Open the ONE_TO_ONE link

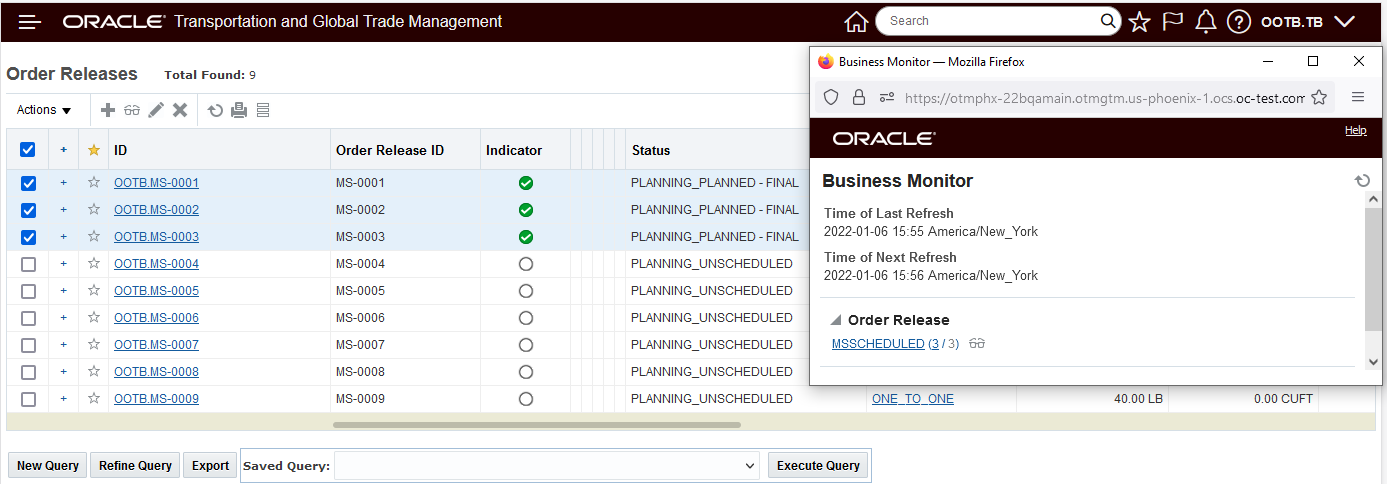(x=913, y=399)
